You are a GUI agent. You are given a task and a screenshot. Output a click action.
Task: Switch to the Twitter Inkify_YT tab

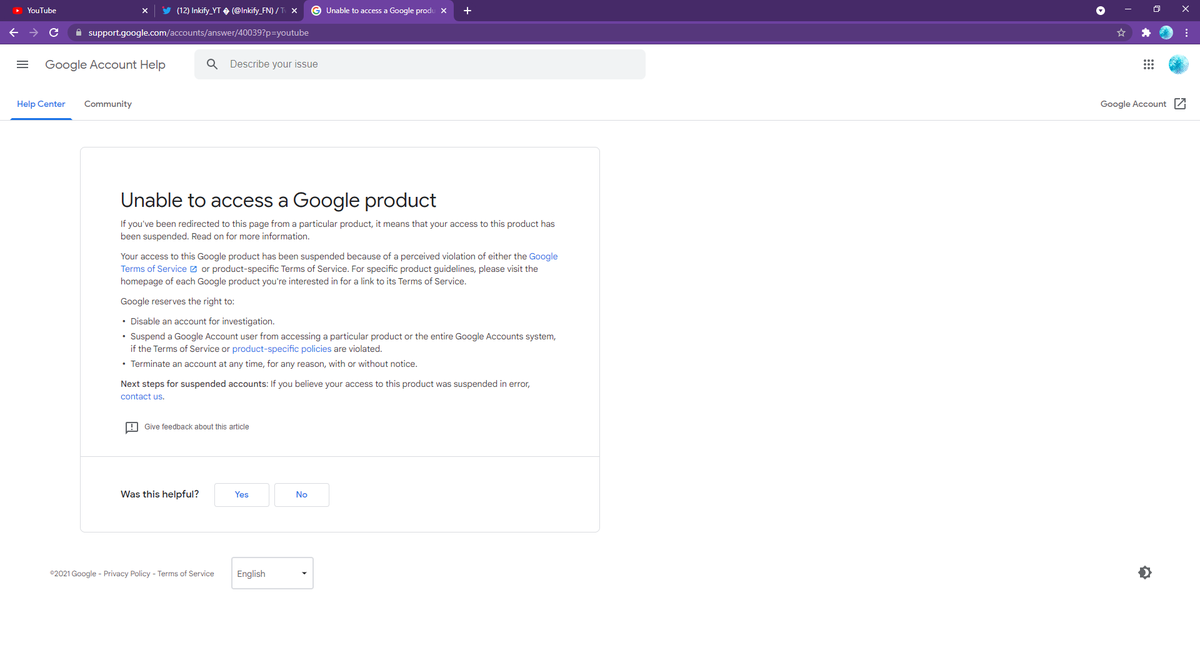[229, 11]
